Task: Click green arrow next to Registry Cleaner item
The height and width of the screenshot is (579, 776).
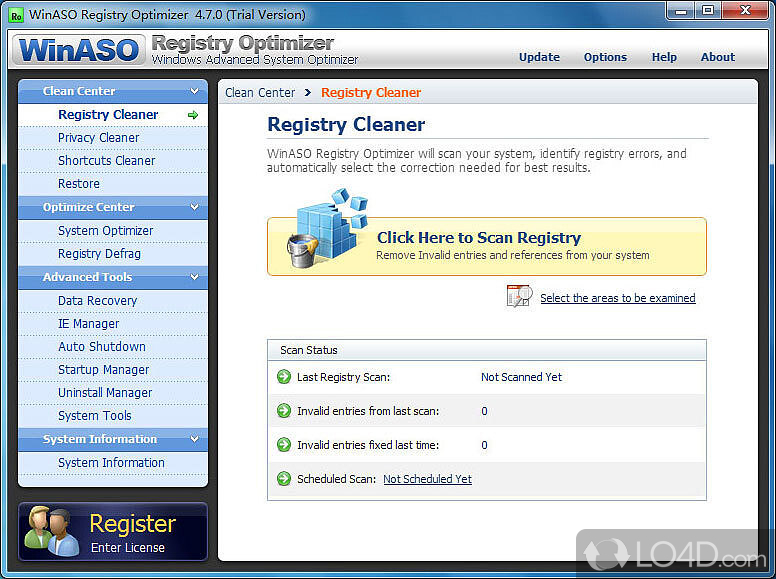Action: [x=193, y=115]
